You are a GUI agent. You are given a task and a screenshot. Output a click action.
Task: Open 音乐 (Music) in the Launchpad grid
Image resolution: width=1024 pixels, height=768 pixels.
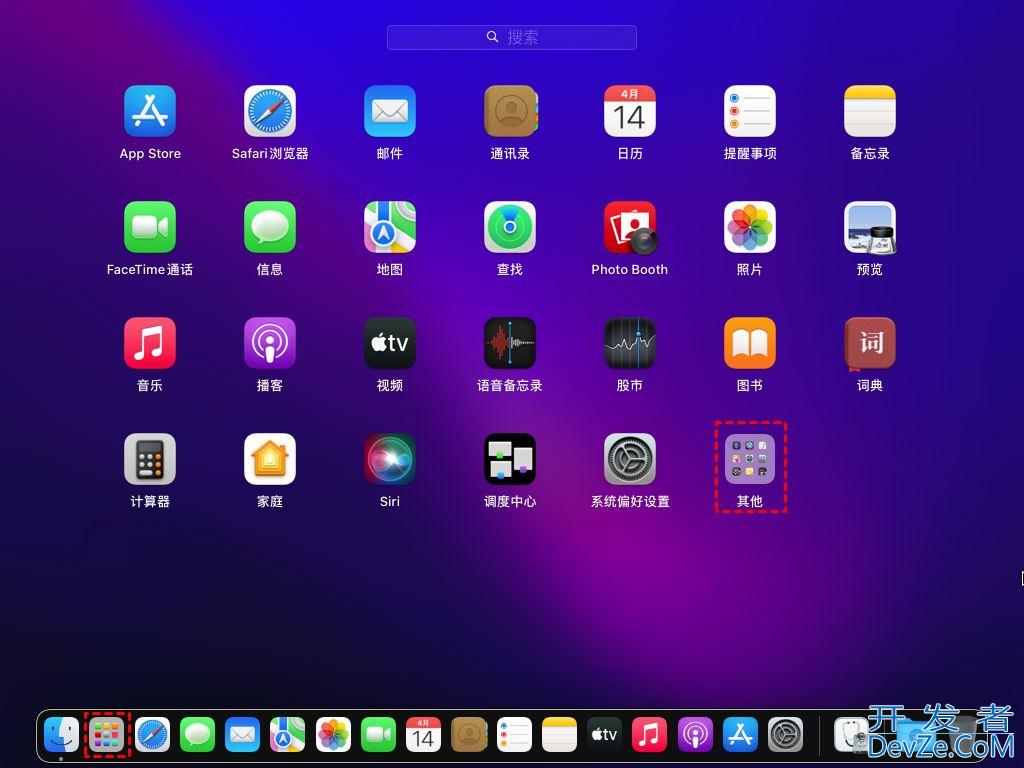(x=150, y=344)
